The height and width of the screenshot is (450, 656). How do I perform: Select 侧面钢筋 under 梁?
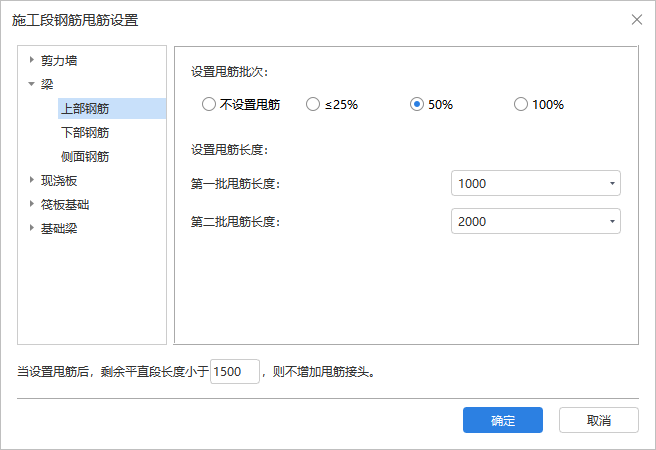[x=85, y=156]
